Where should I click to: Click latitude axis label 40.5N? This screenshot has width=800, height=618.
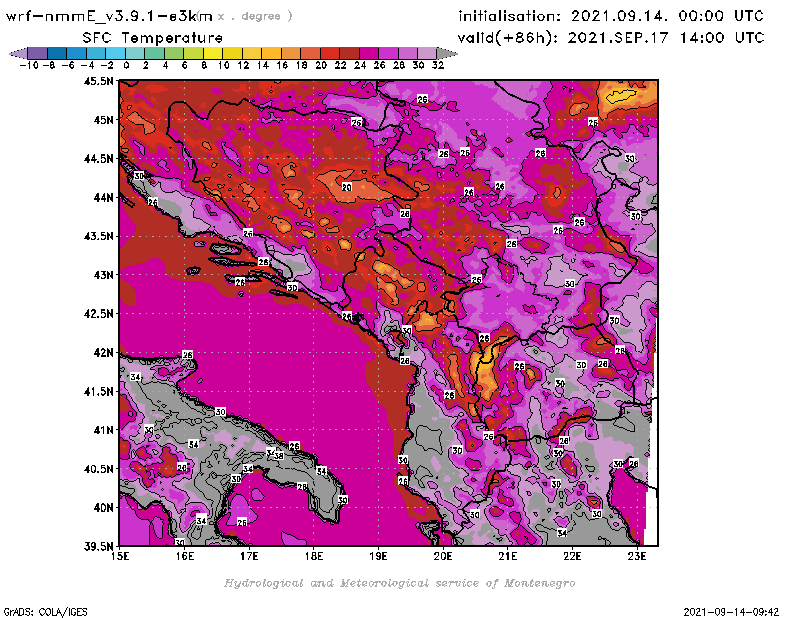coord(98,469)
